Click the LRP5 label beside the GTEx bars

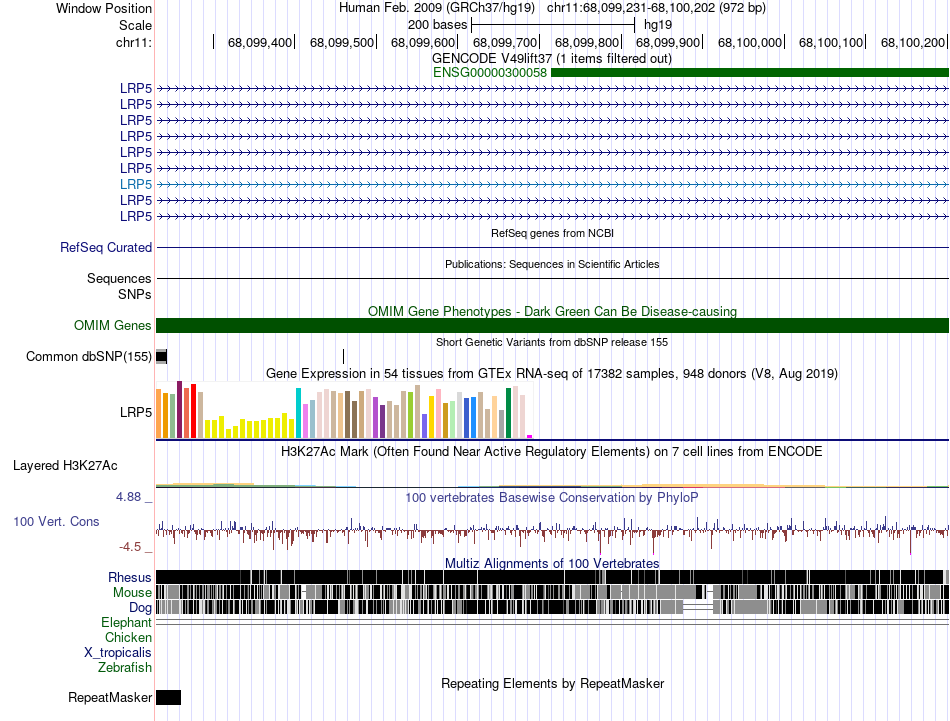[x=136, y=413]
